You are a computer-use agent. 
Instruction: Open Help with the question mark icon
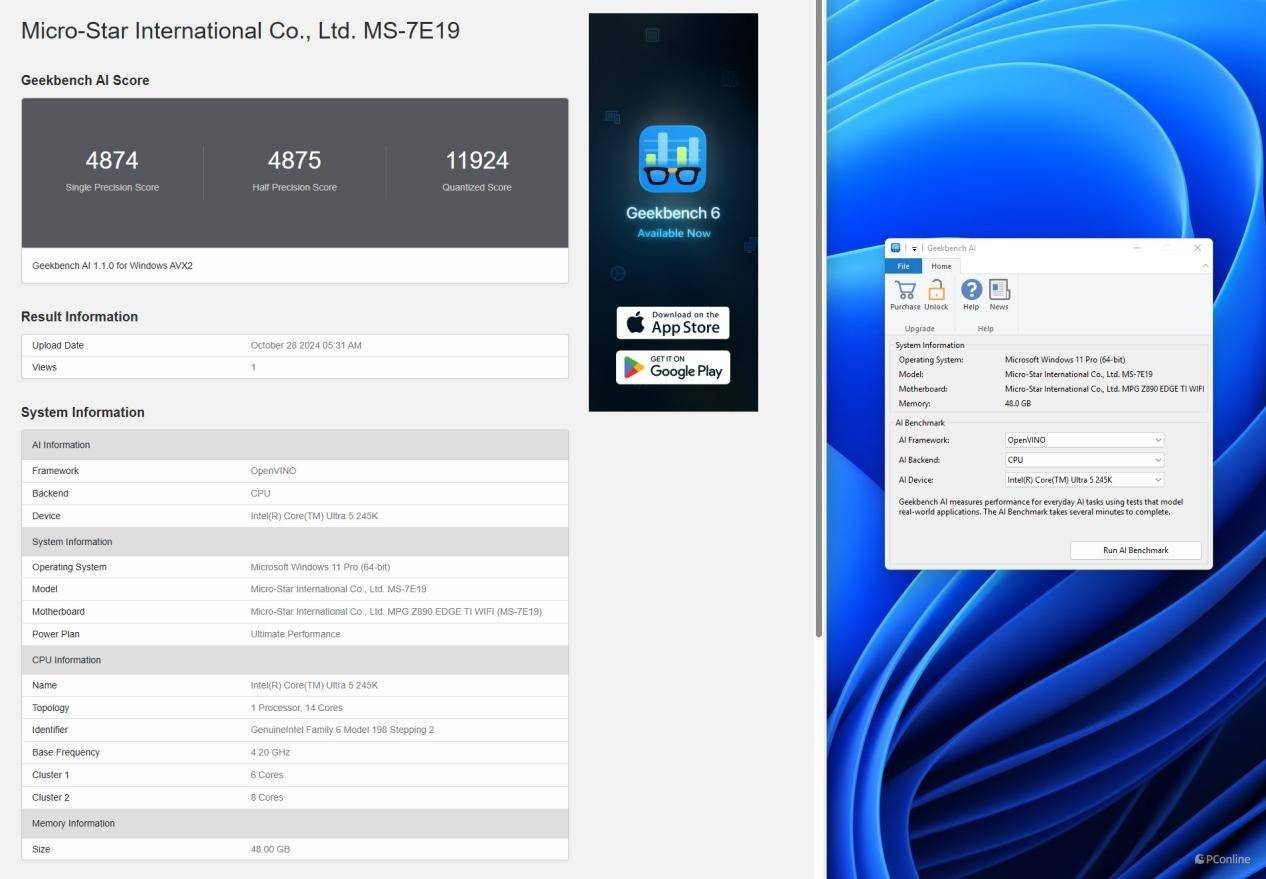coord(971,290)
